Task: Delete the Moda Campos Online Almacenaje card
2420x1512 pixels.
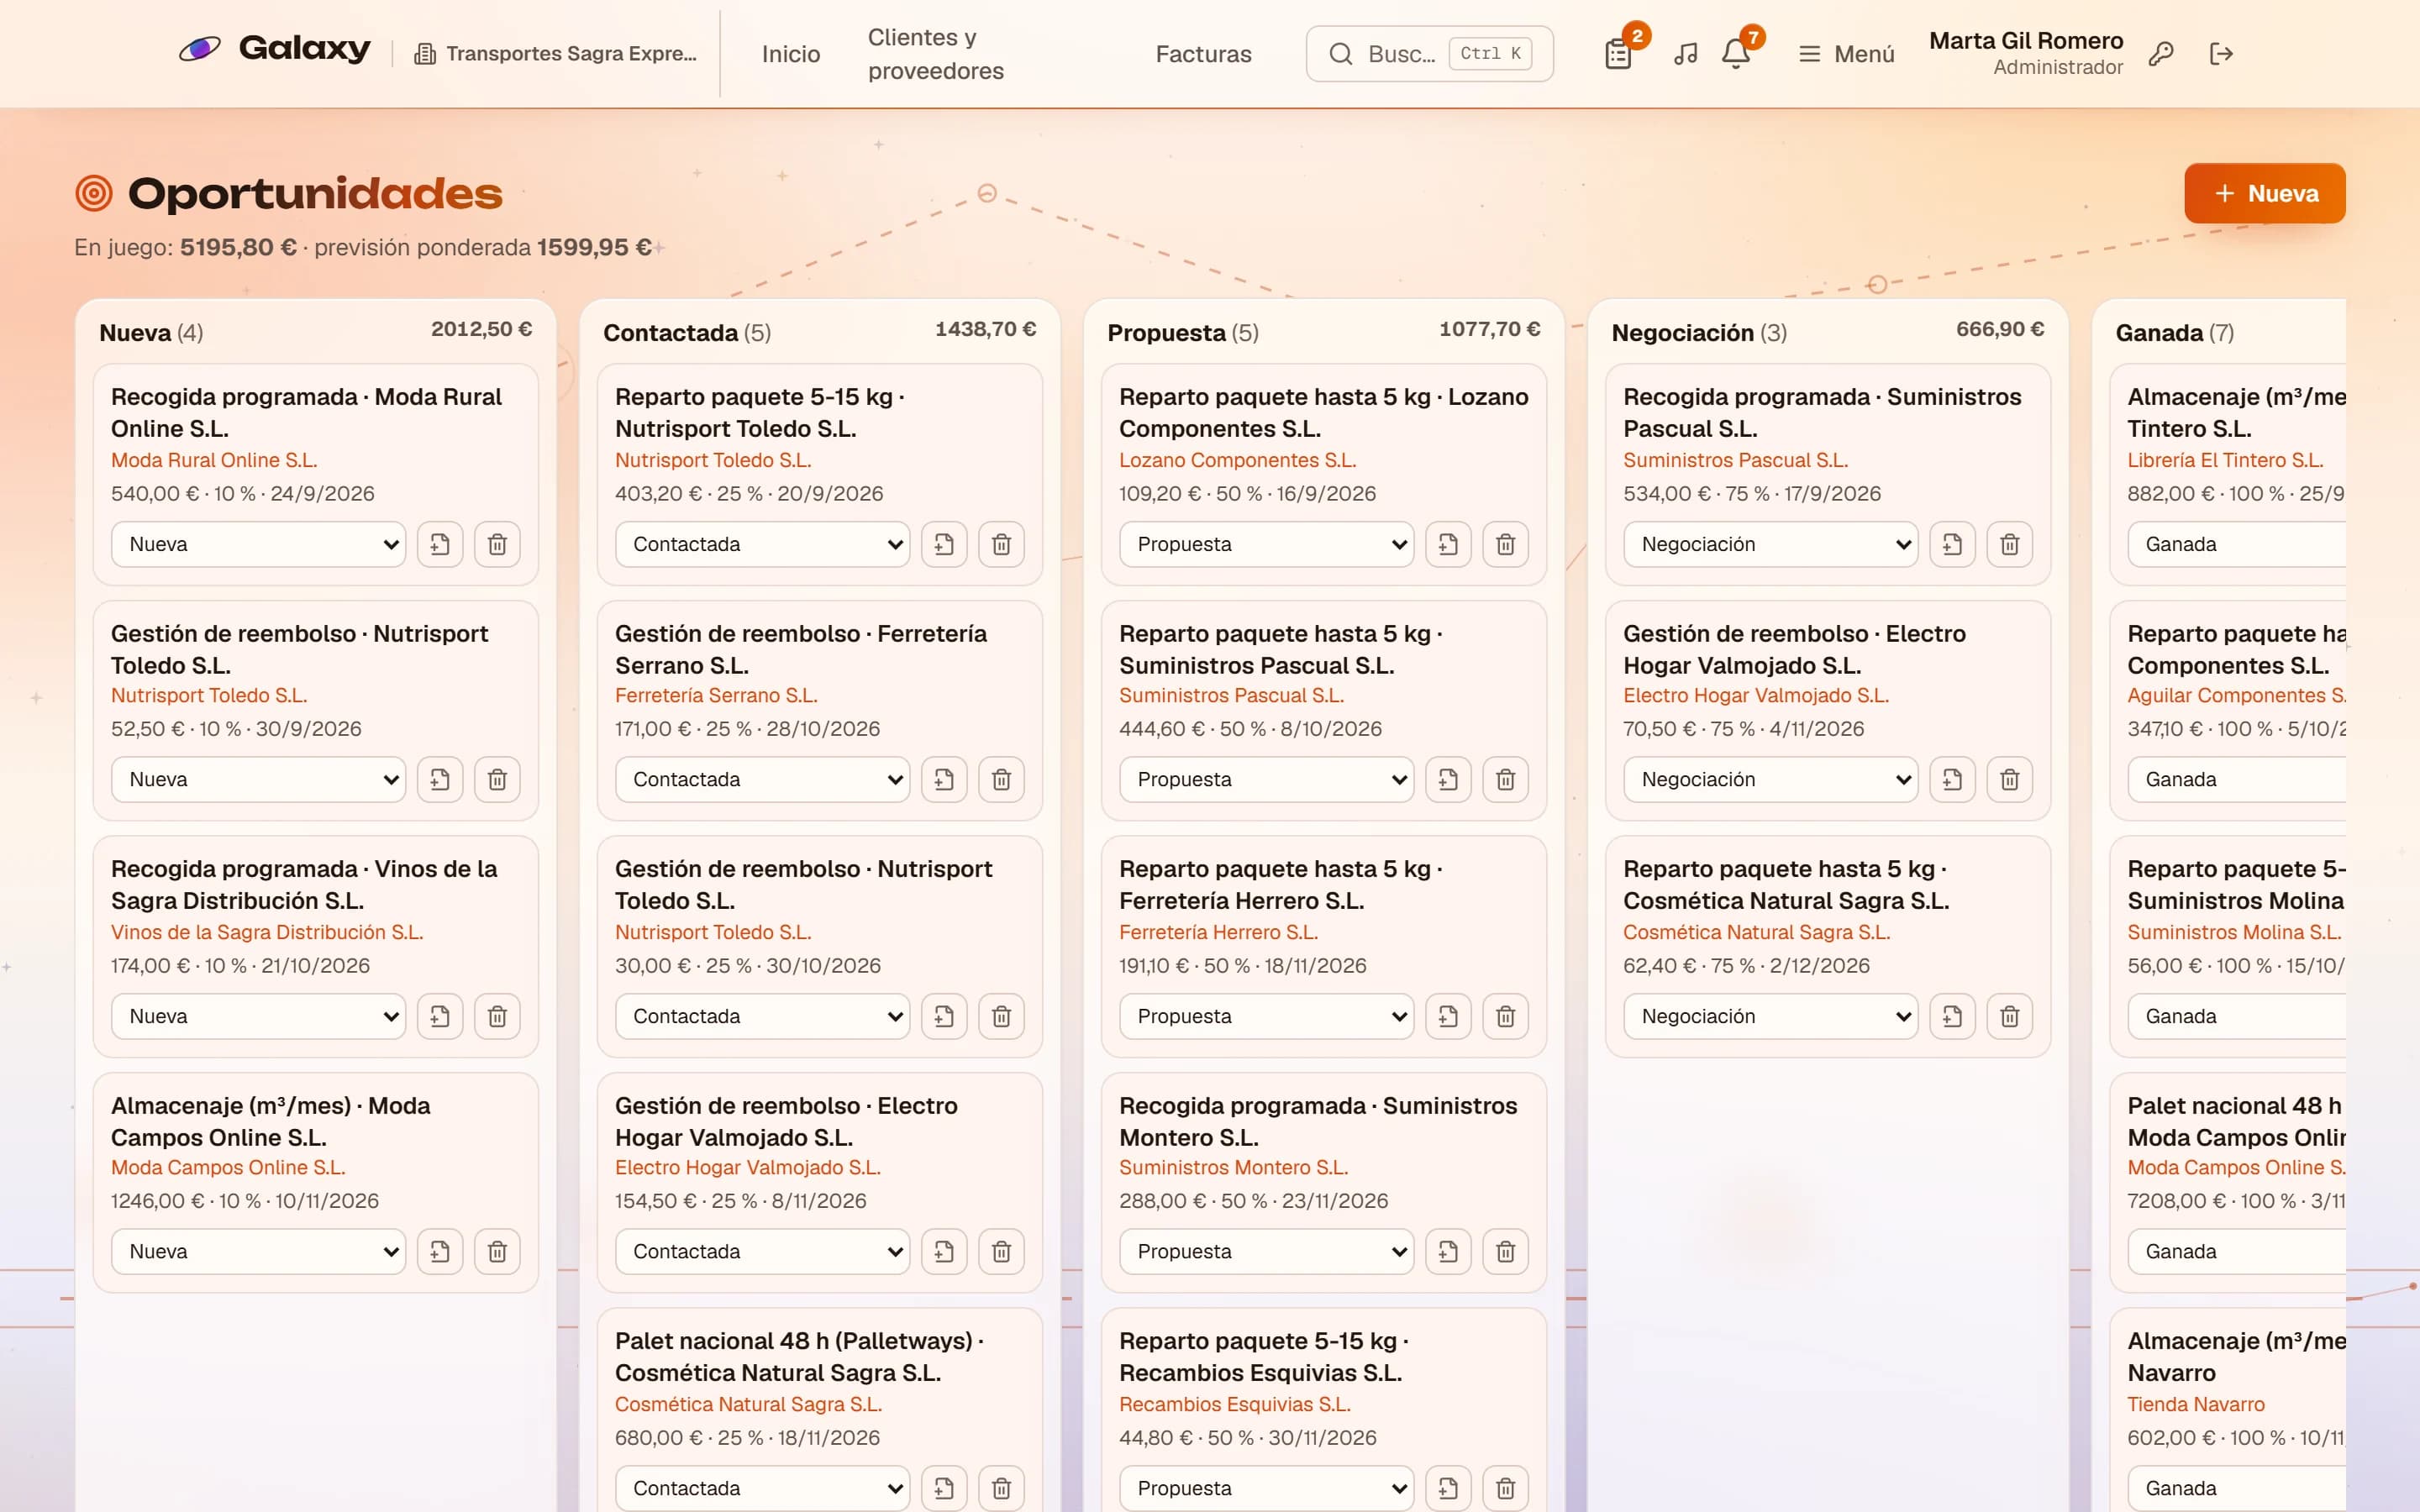Action: pyautogui.click(x=497, y=1251)
